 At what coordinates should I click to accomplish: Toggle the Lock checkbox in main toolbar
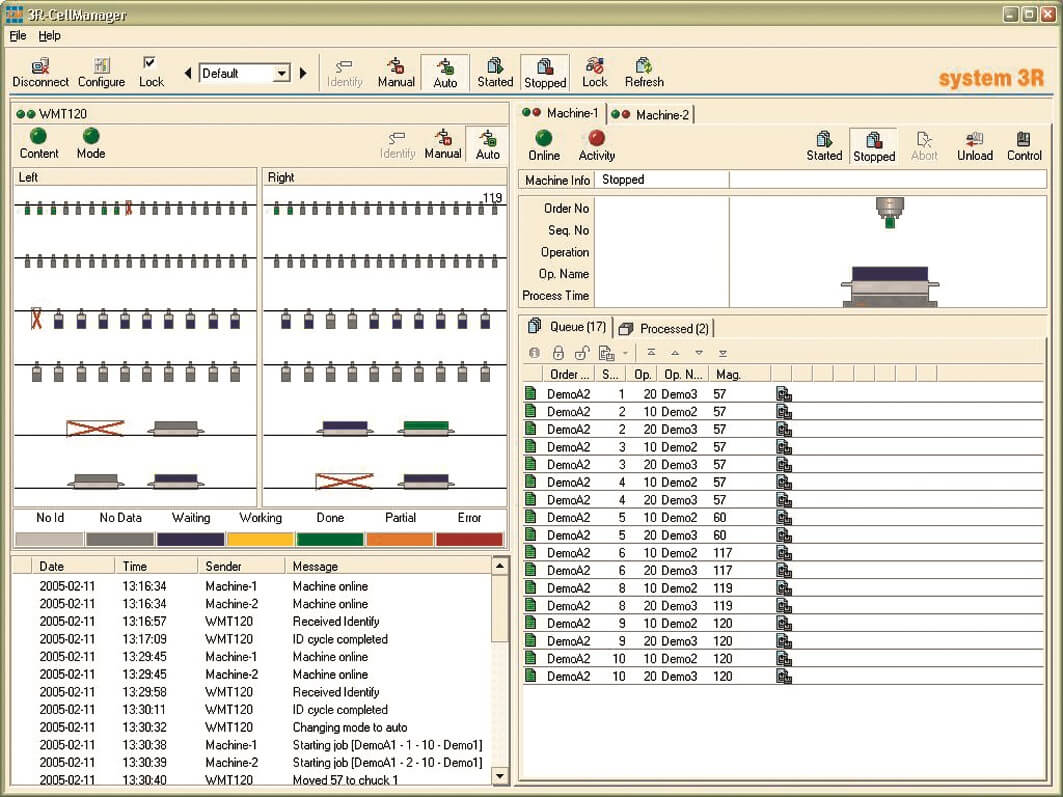[x=150, y=63]
